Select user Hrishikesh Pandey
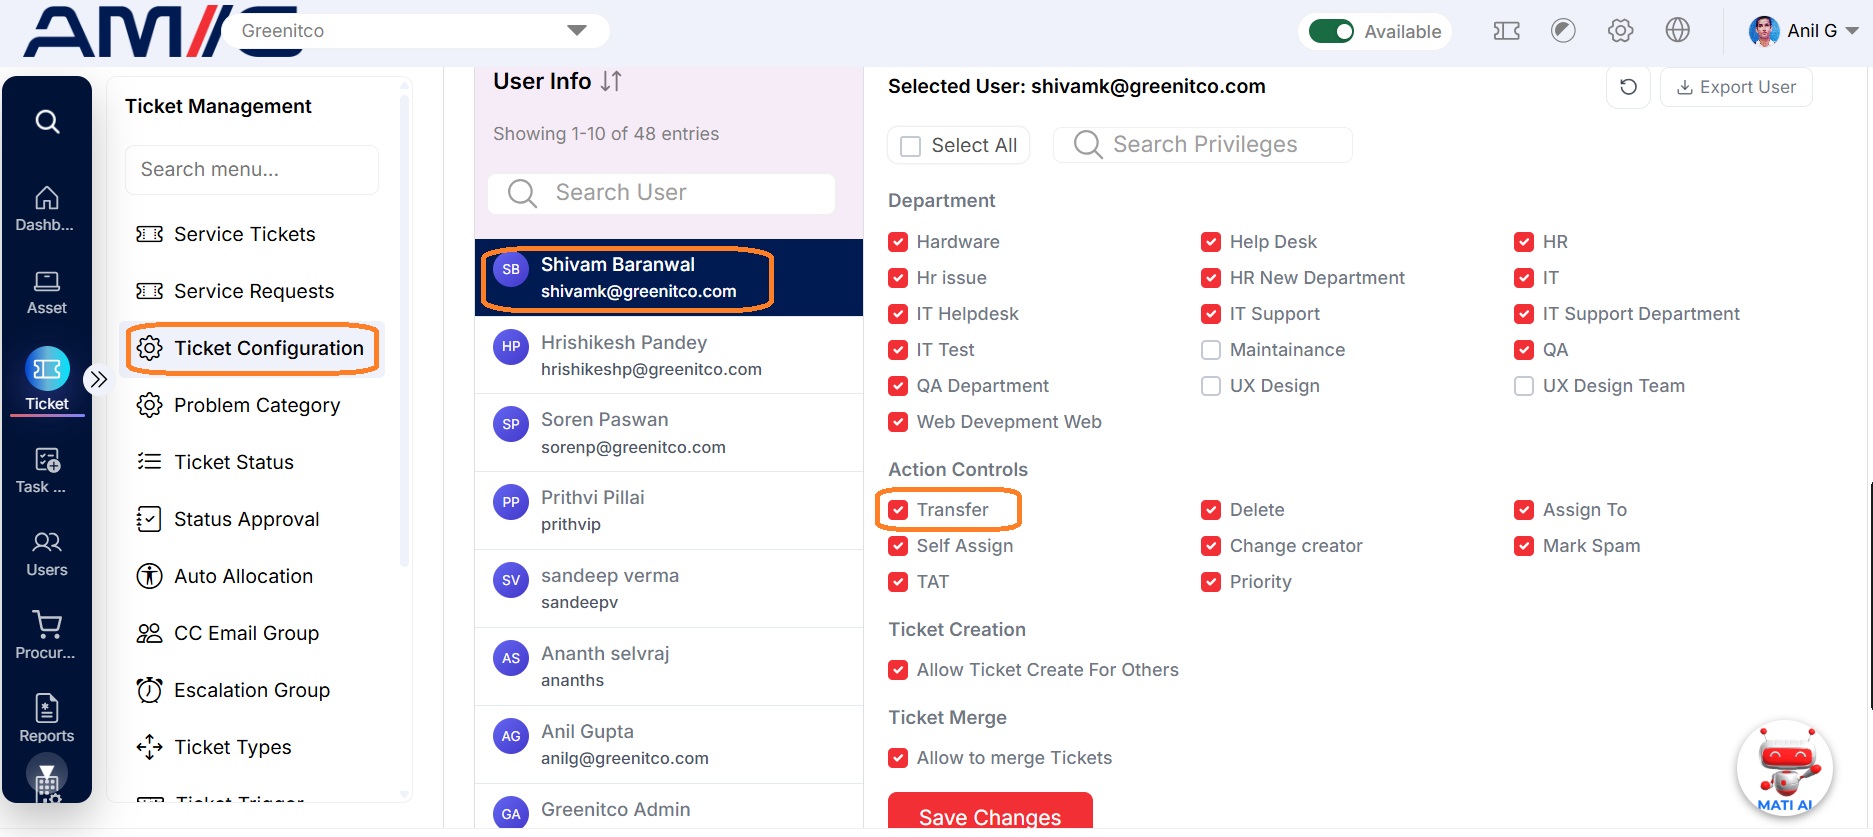The image size is (1873, 837). (x=668, y=355)
